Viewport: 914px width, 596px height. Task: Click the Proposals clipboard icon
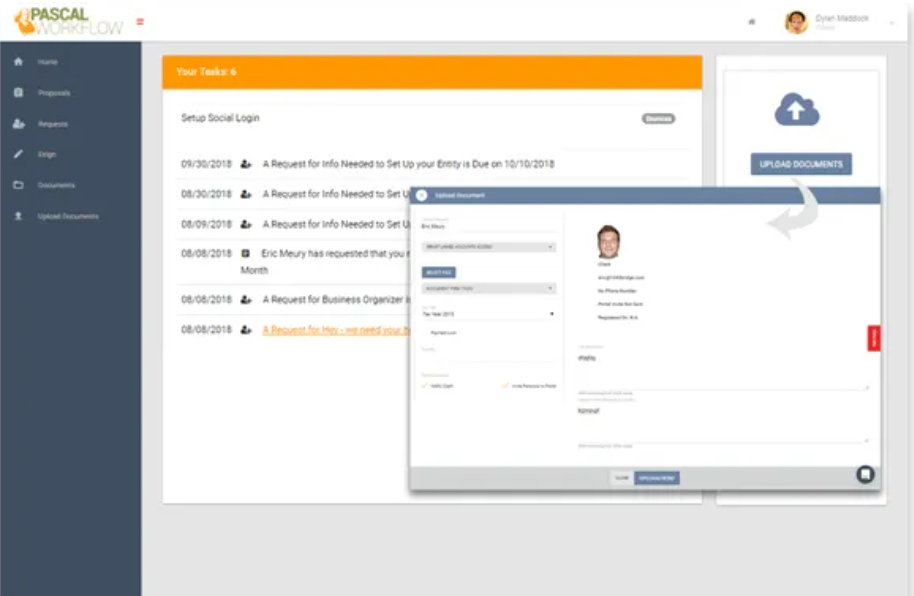point(18,92)
